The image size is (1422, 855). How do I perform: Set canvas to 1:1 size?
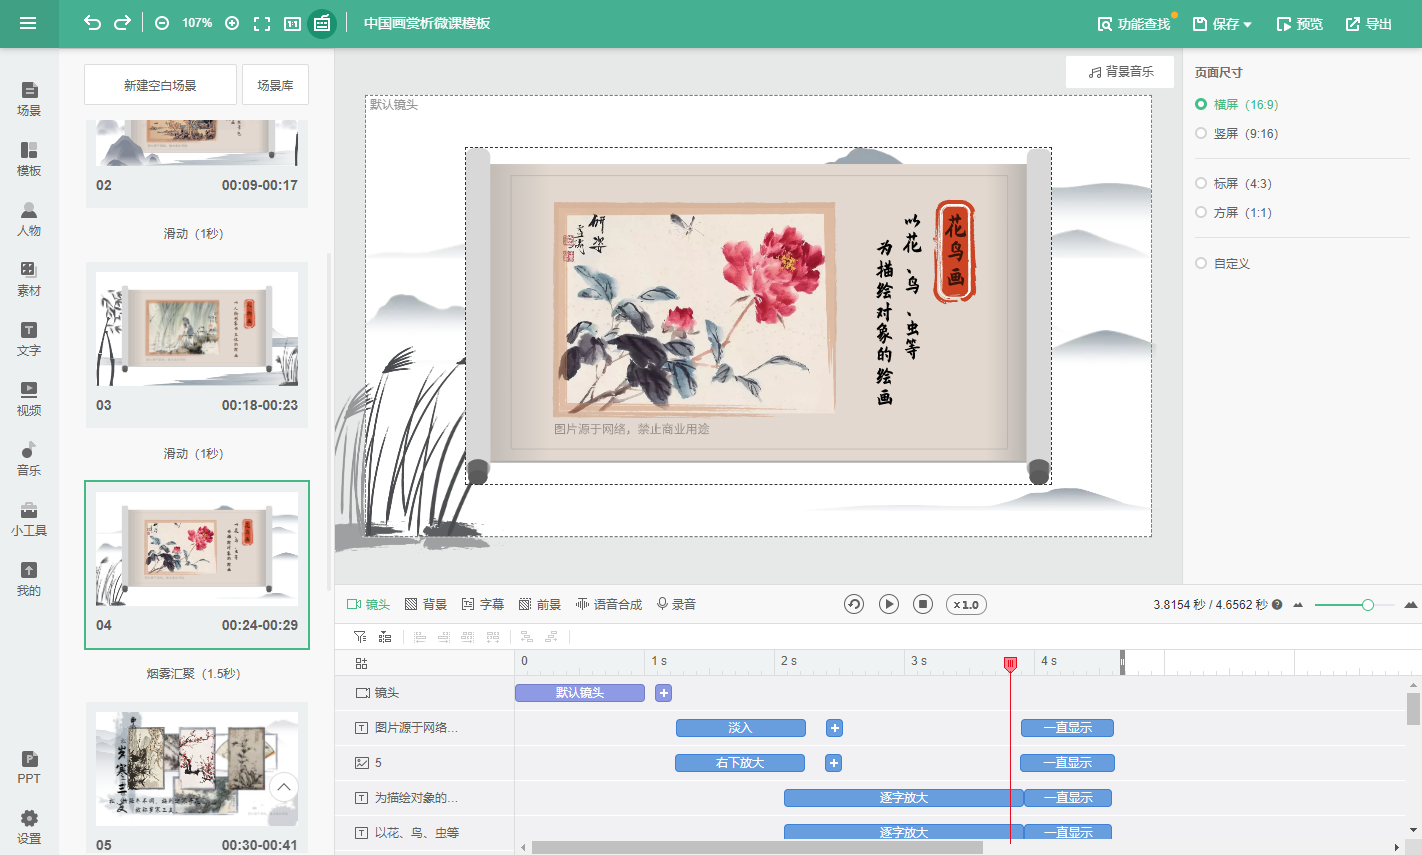292,23
